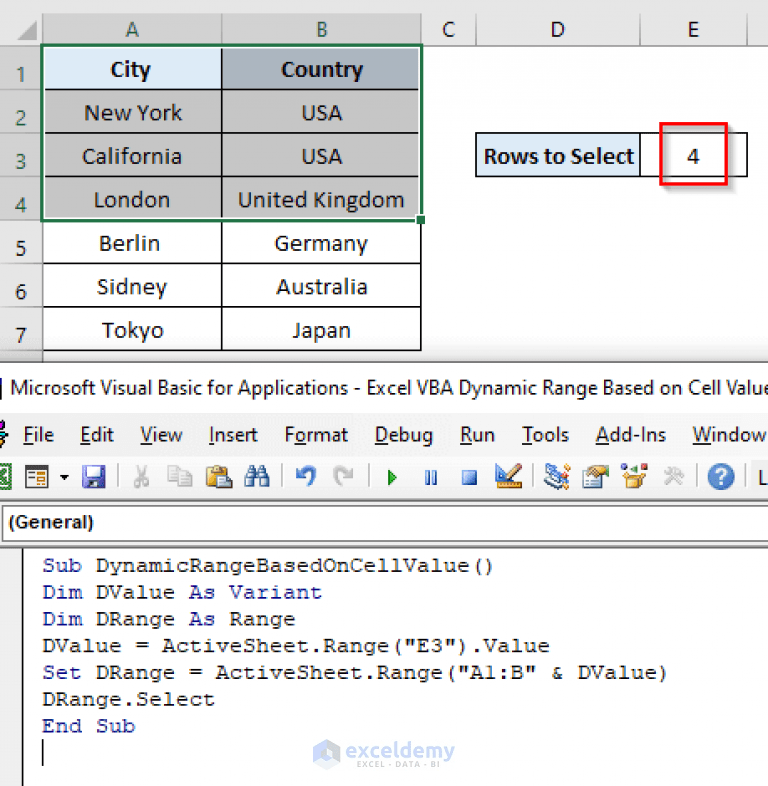Screen dimensions: 768x786
Task: Open the Window menu
Action: 729,435
